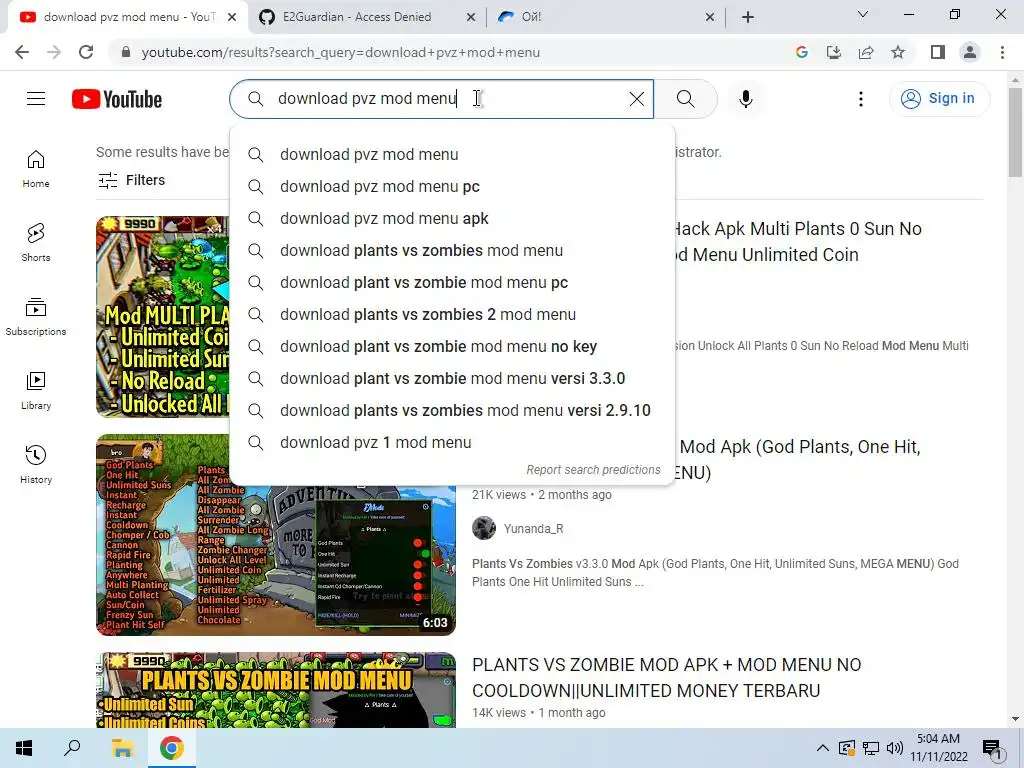The height and width of the screenshot is (768, 1024).
Task: Reload the current page
Action: pyautogui.click(x=86, y=52)
